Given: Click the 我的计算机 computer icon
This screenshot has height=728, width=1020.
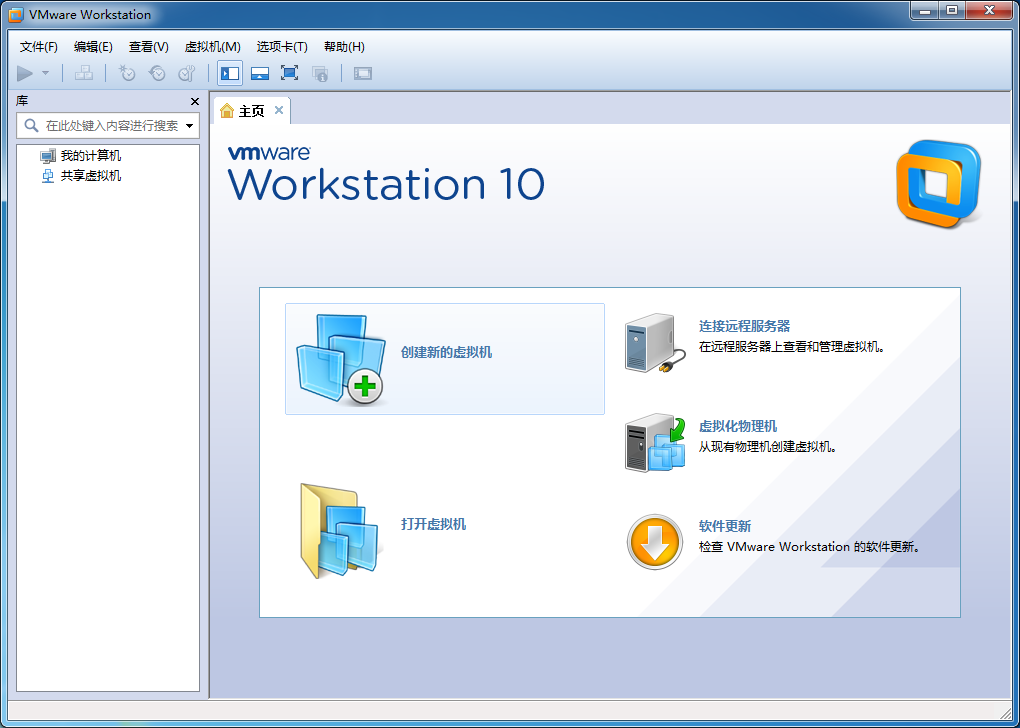Looking at the screenshot, I should (47, 156).
